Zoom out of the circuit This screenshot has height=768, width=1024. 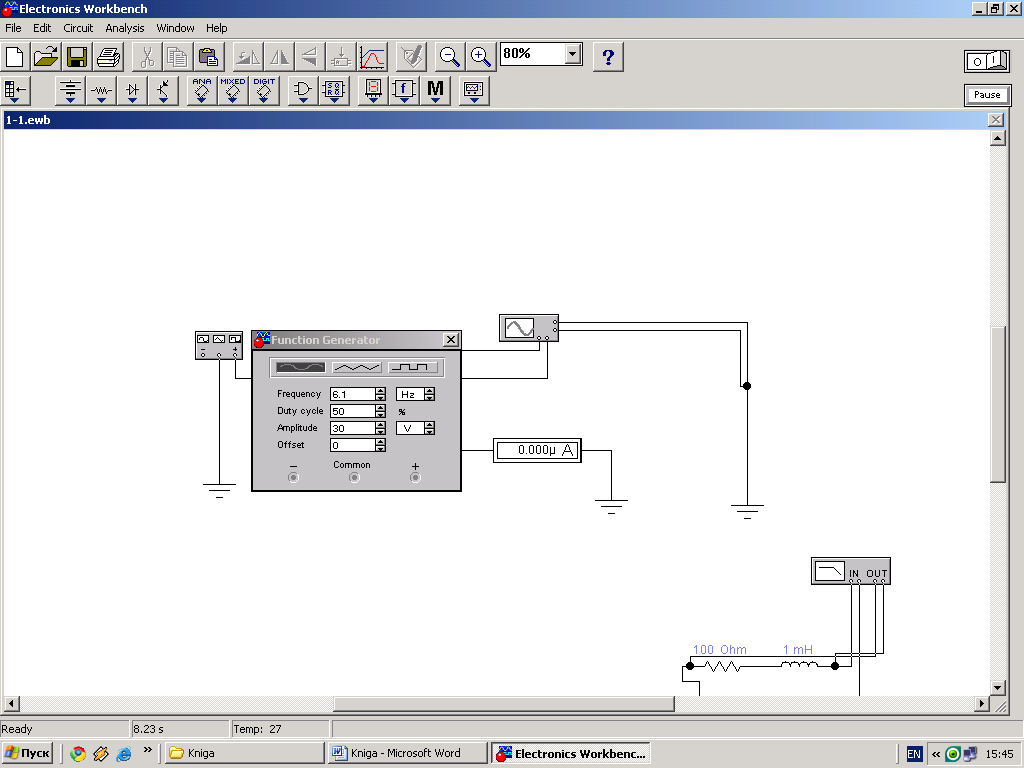449,57
